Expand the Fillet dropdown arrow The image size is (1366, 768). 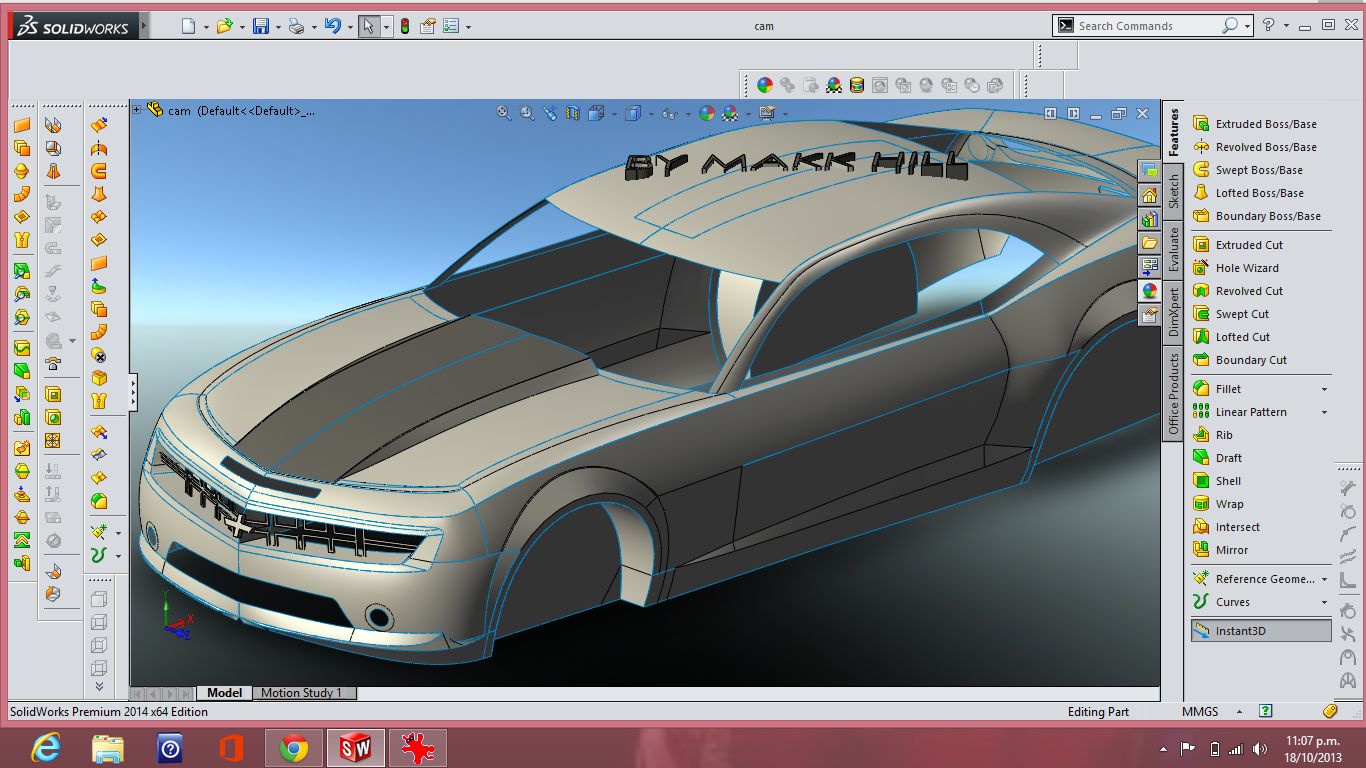1325,389
